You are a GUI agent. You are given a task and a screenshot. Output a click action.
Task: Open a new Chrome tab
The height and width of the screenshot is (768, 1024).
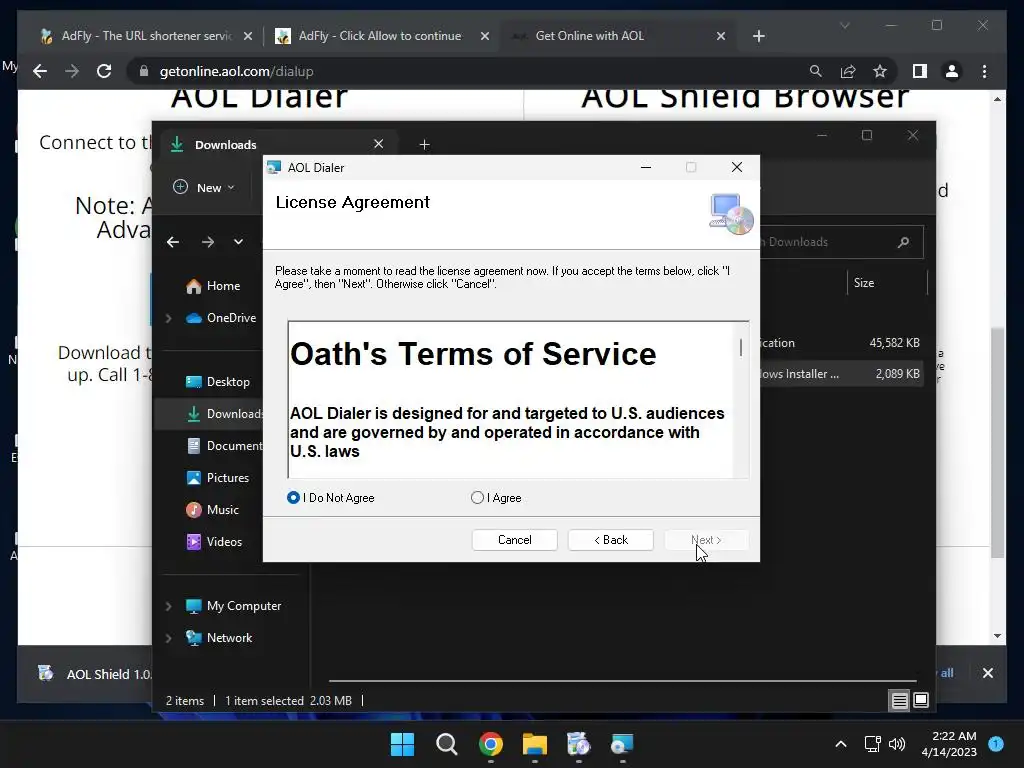click(758, 37)
